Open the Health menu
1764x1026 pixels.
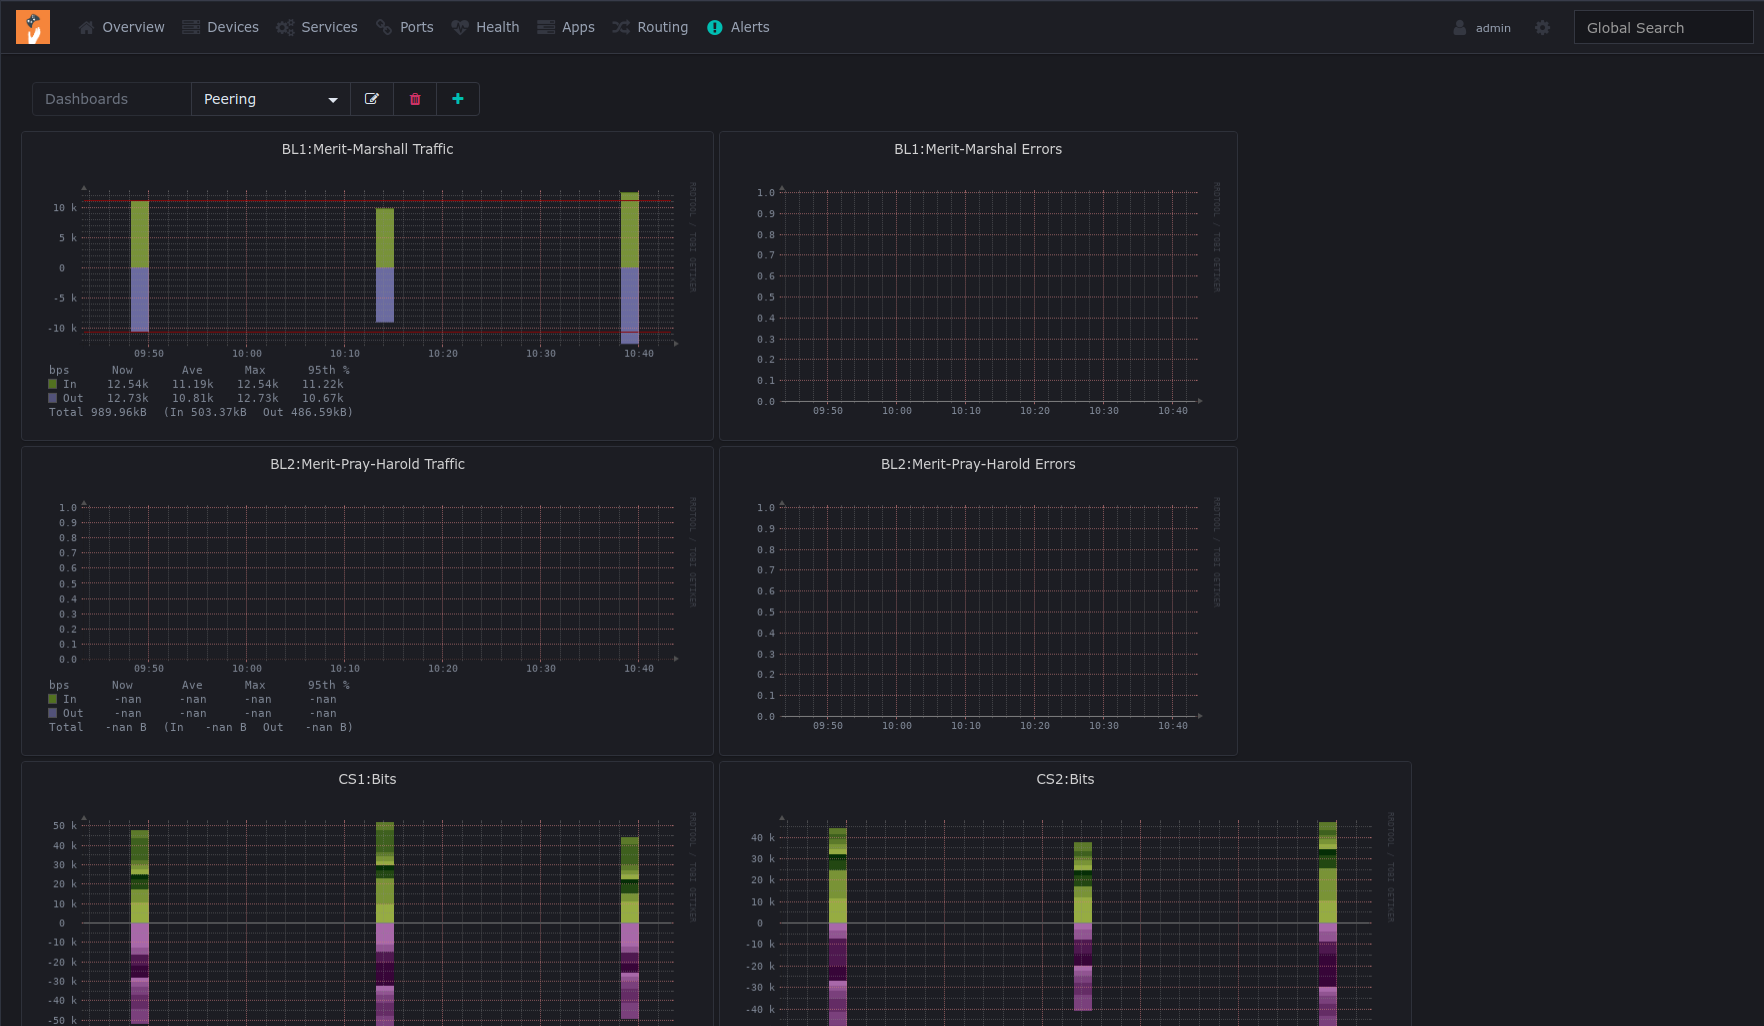pyautogui.click(x=485, y=28)
